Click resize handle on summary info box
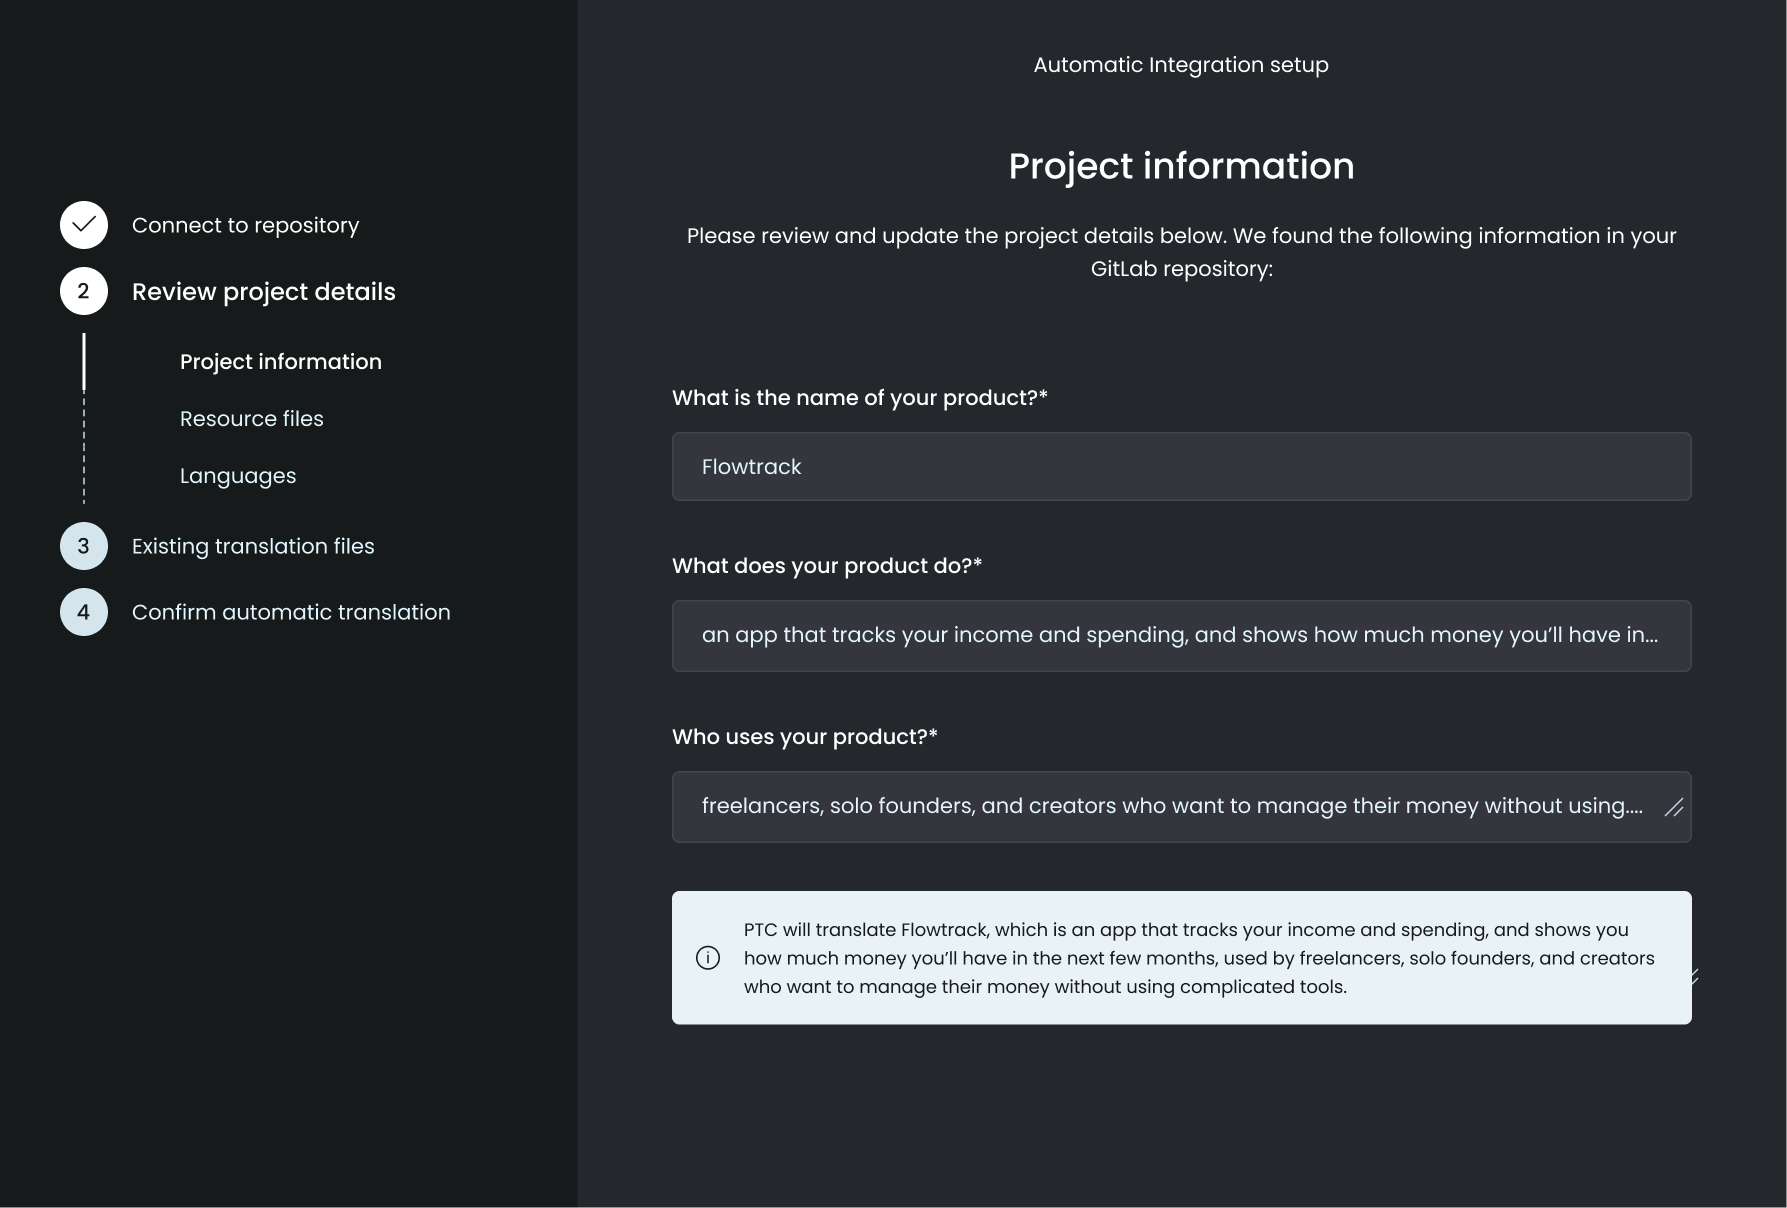The height and width of the screenshot is (1208, 1787). pyautogui.click(x=1692, y=977)
